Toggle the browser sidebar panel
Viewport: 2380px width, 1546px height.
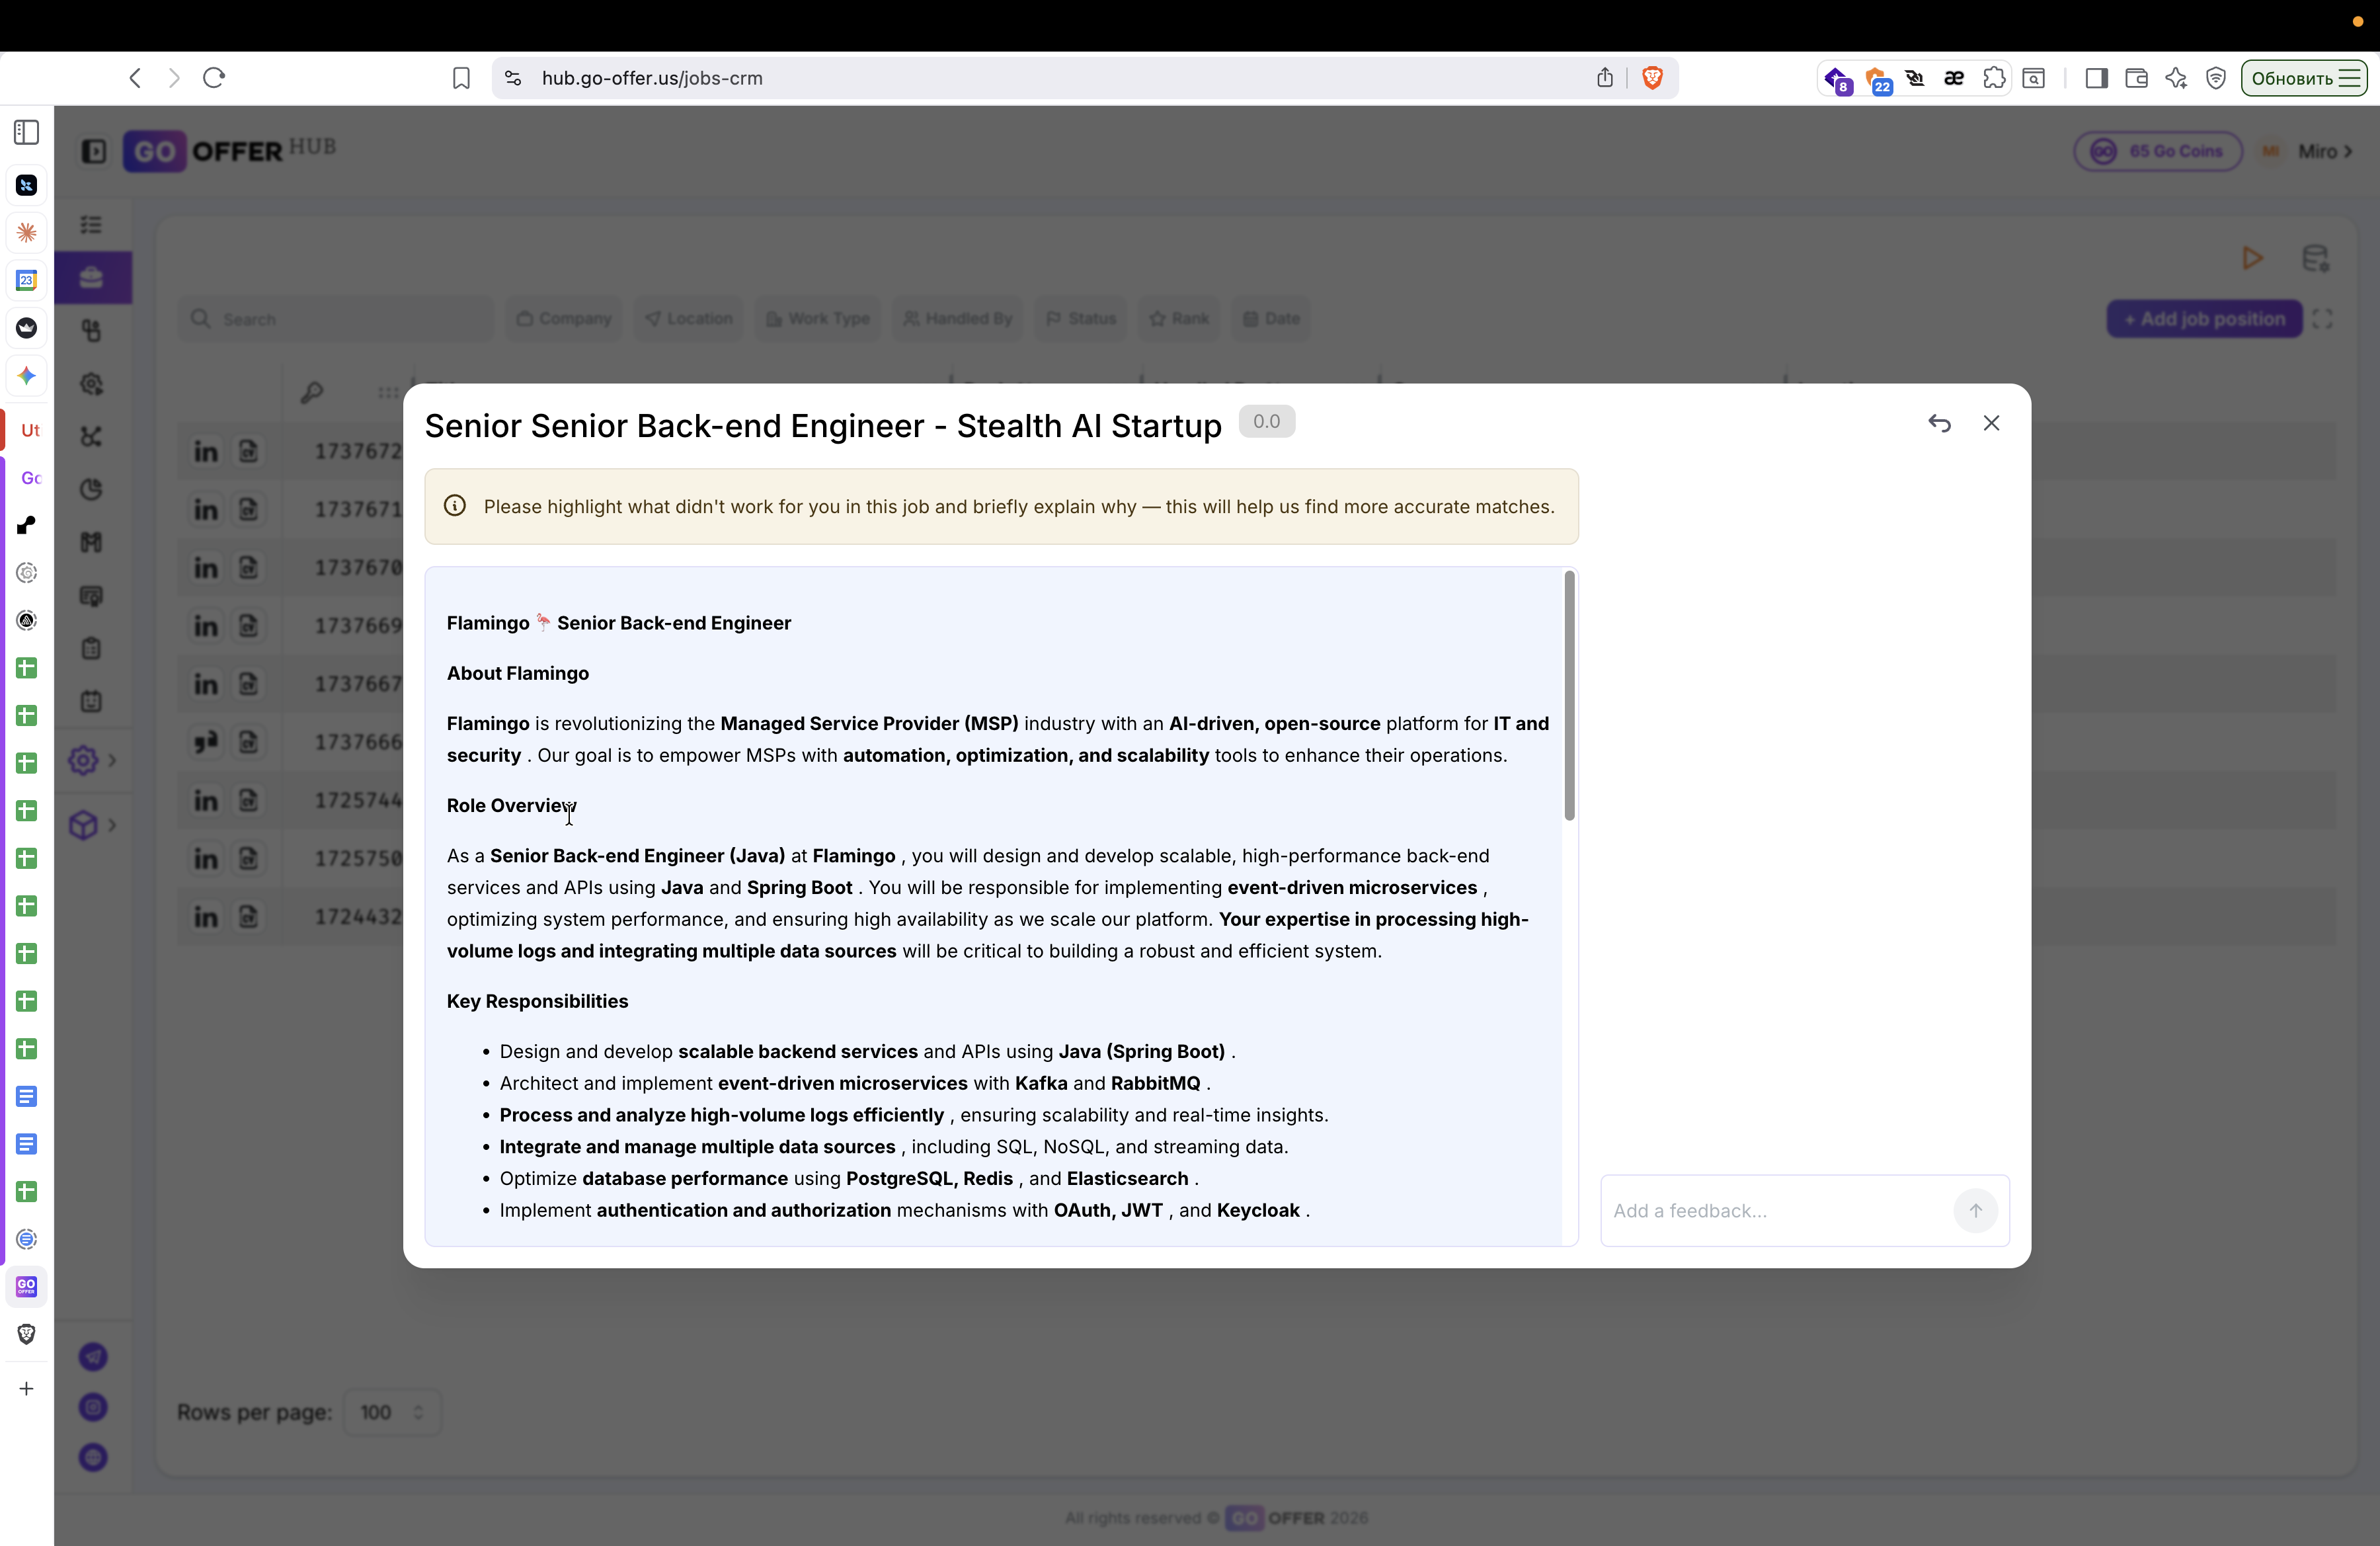click(x=2096, y=78)
